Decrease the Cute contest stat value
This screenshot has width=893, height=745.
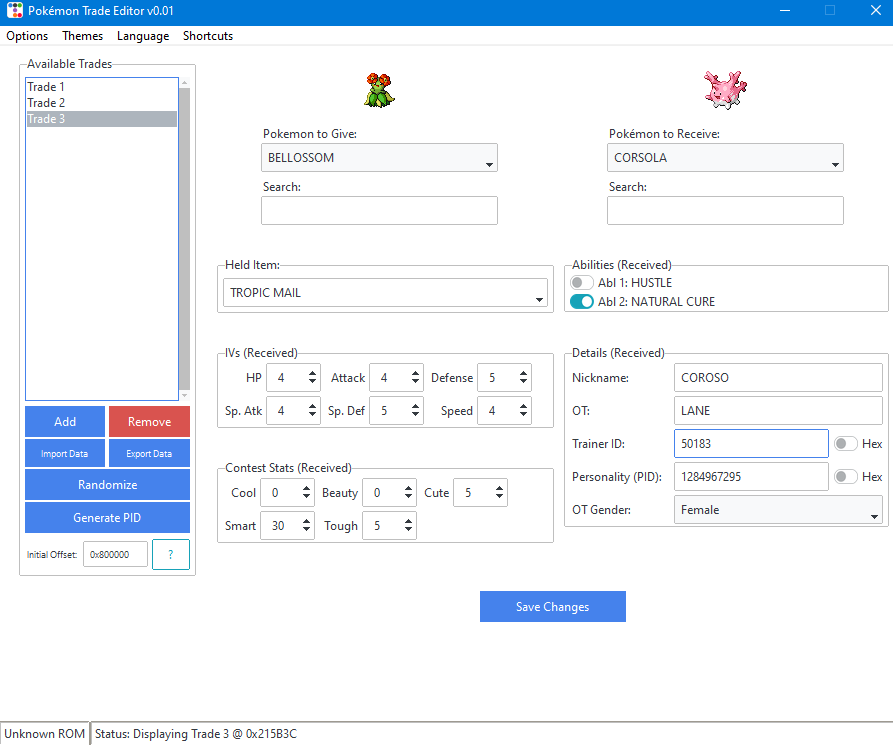point(498,498)
